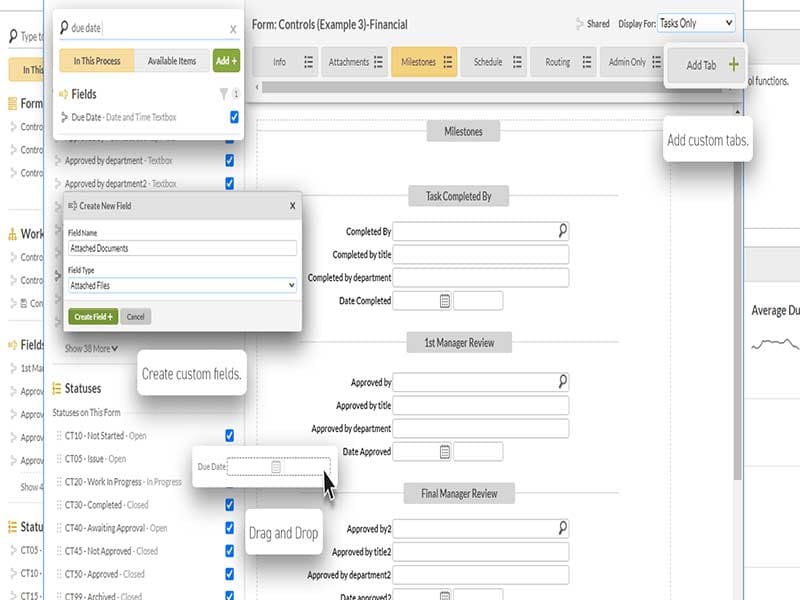Screen dimensions: 800x600
Task: Click the person lookup icon beside Completed By
Action: point(563,231)
